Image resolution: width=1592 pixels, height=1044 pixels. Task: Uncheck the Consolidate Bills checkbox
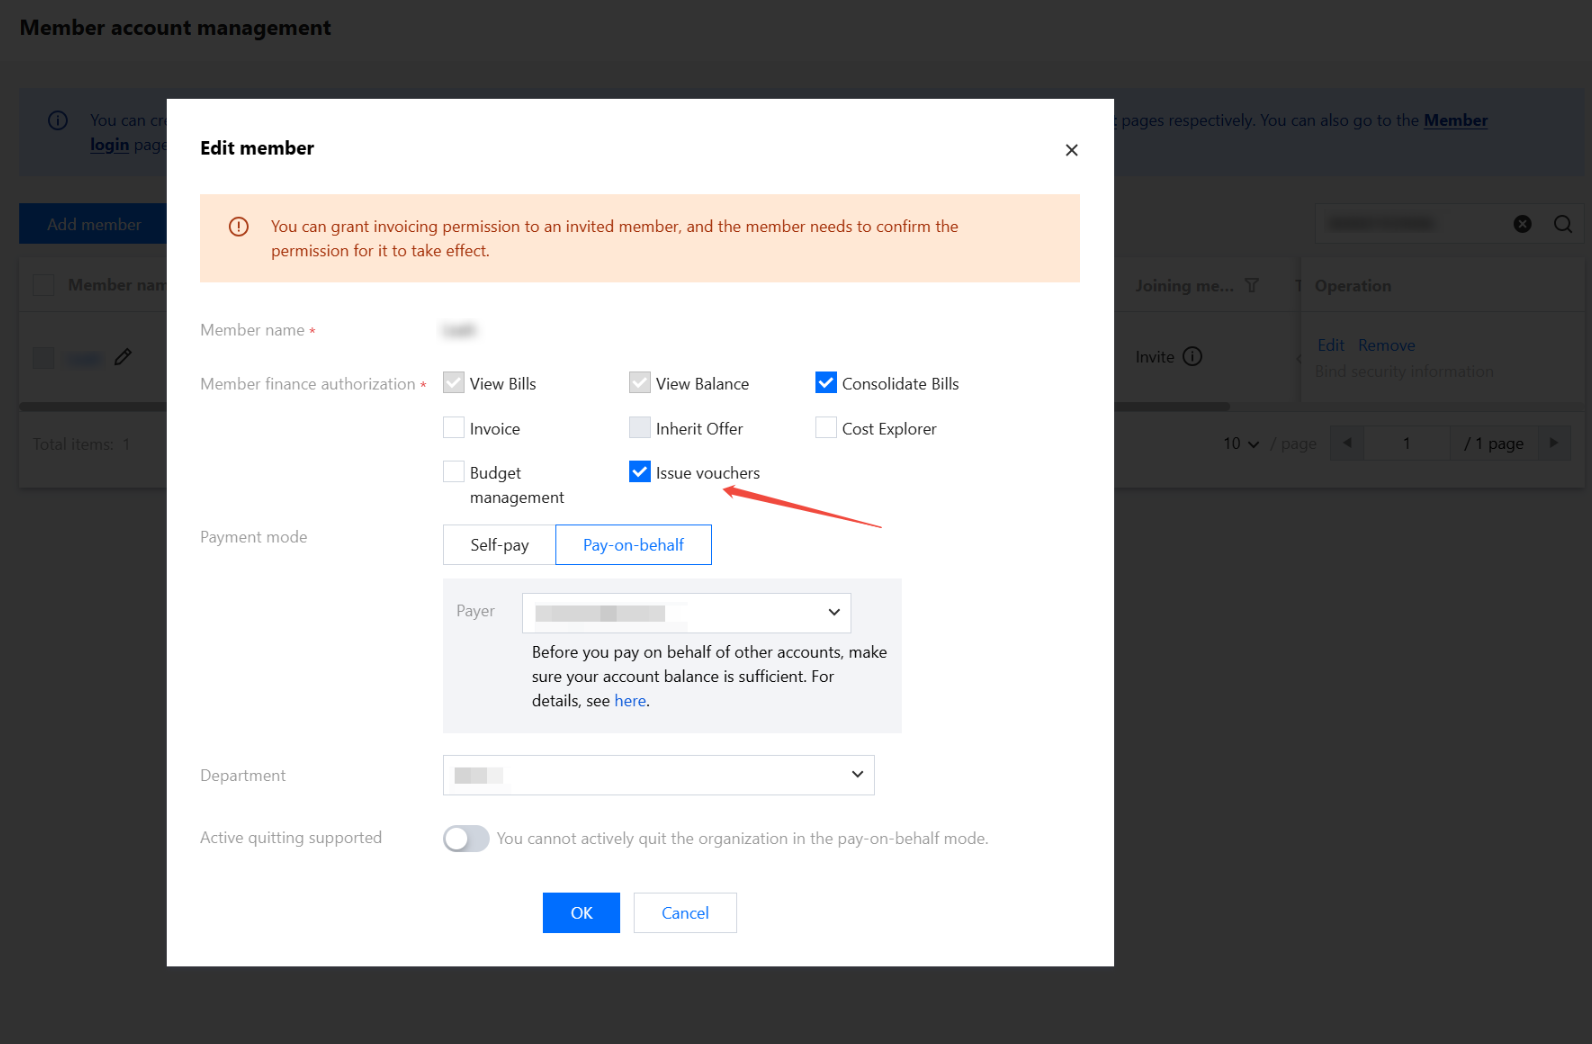pos(826,383)
